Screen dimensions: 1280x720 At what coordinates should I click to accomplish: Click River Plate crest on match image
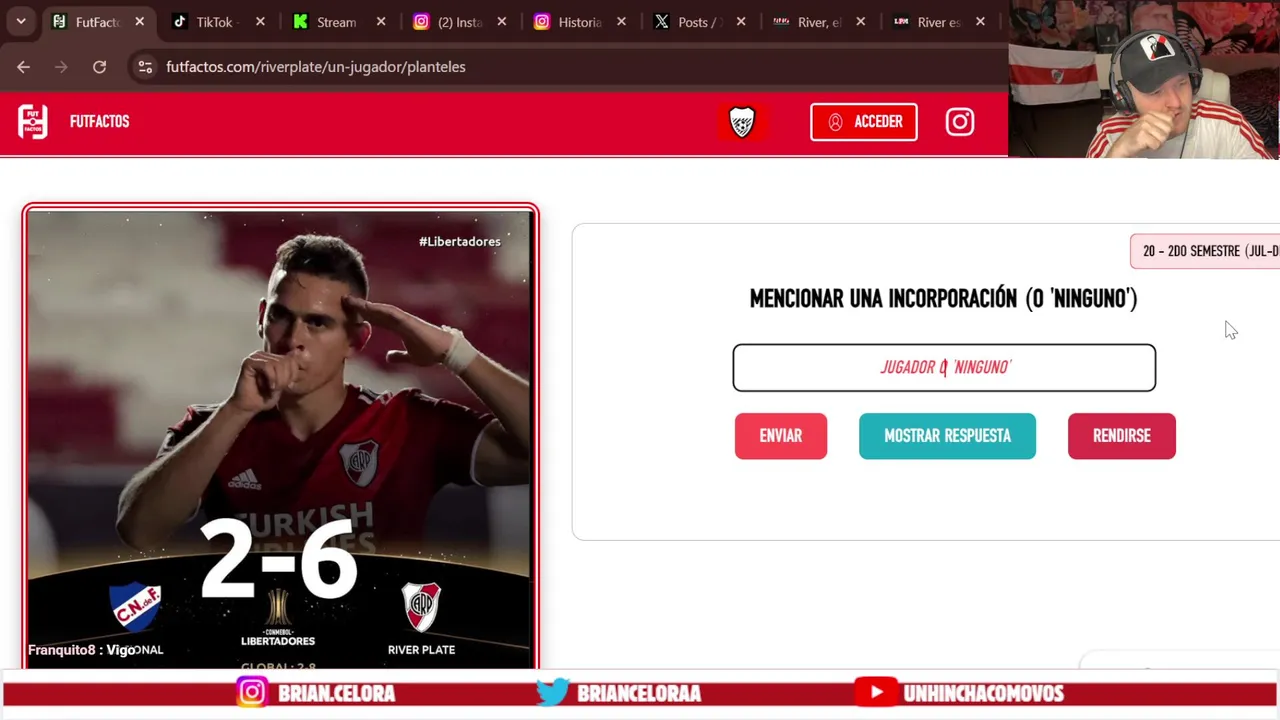coord(421,607)
